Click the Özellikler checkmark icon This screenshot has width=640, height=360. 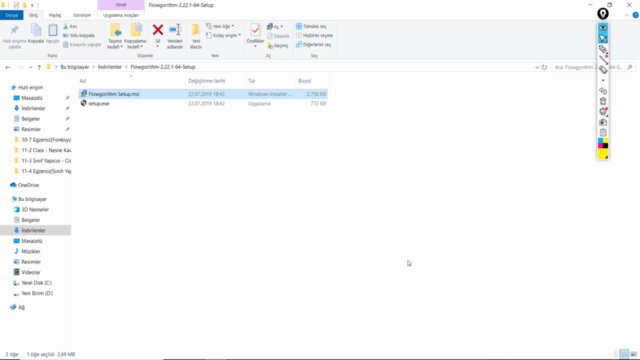point(256,30)
